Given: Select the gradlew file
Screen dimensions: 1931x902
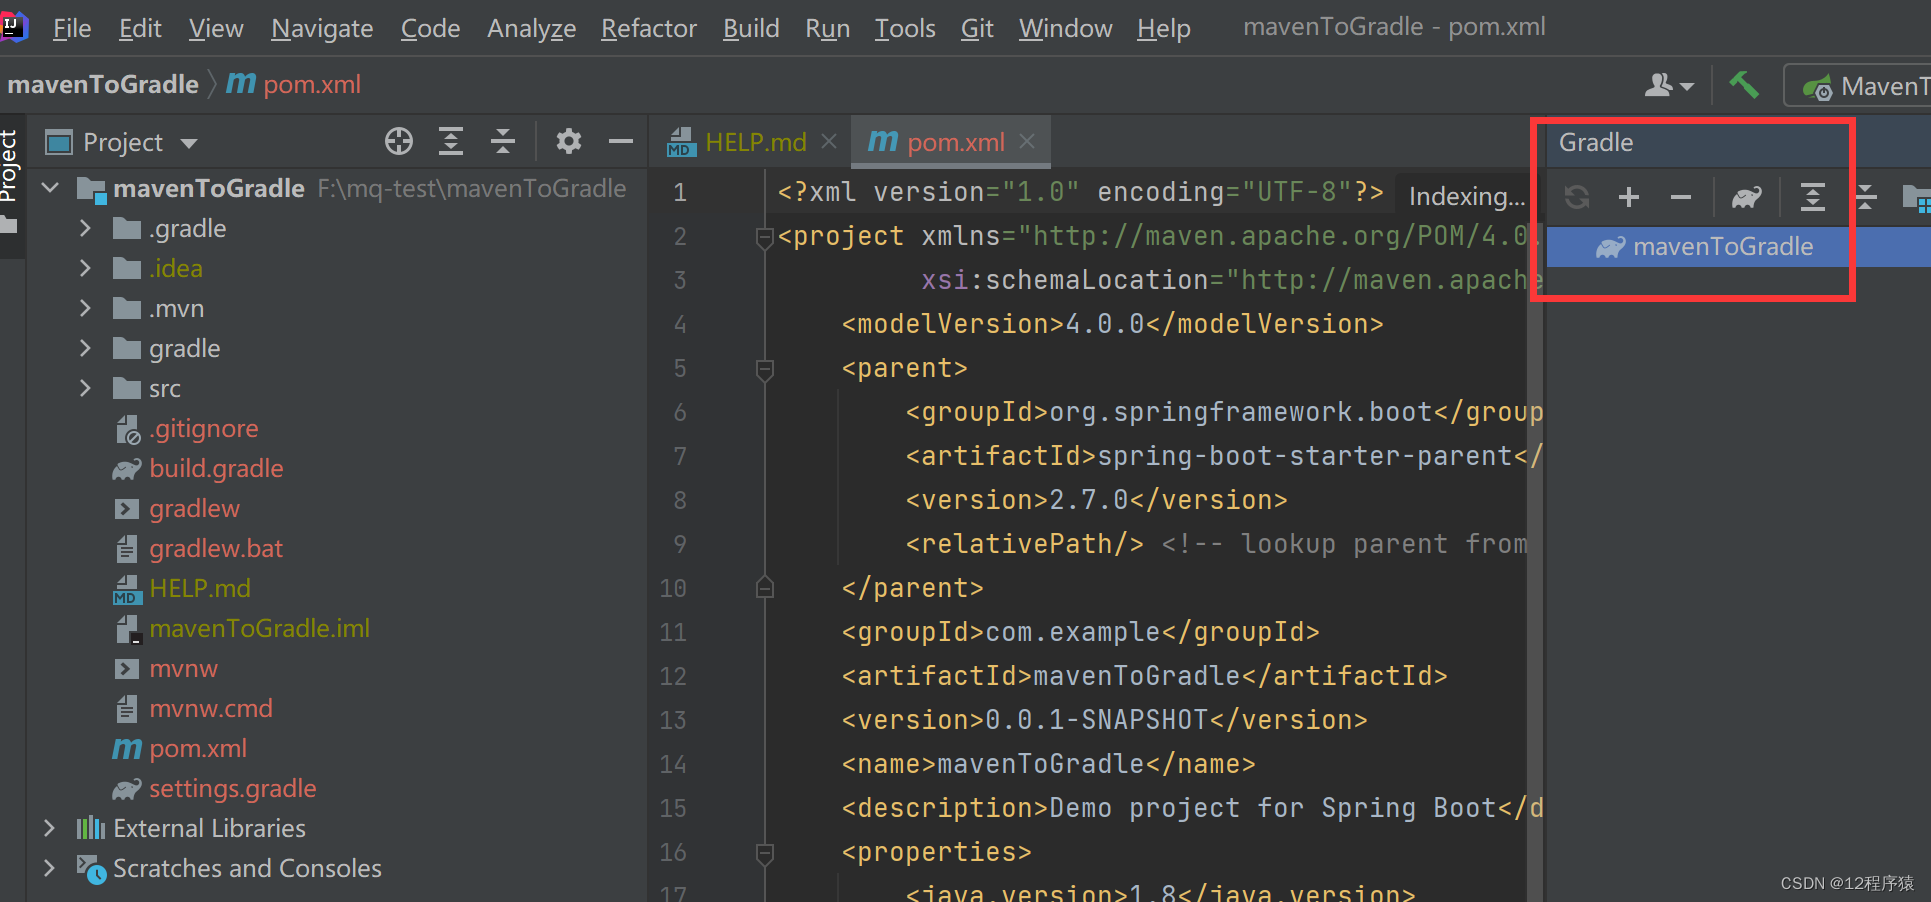Looking at the screenshot, I should [194, 509].
